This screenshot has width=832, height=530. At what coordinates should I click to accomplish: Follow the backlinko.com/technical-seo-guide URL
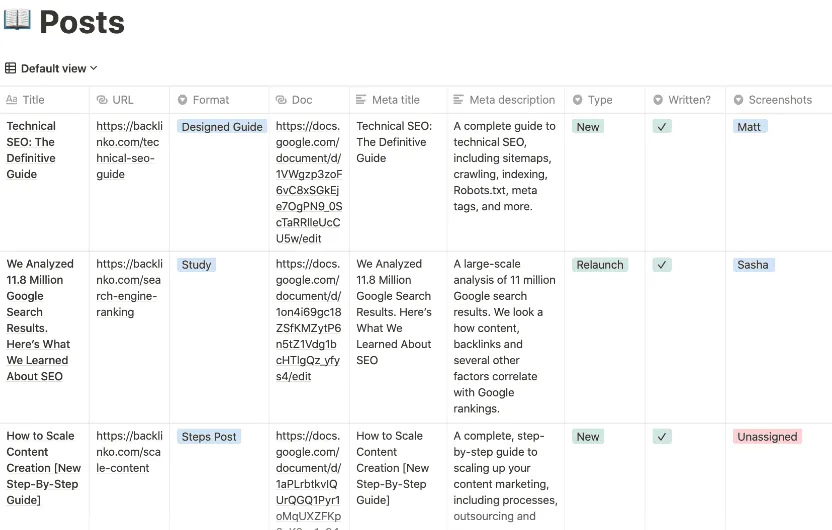tap(129, 150)
